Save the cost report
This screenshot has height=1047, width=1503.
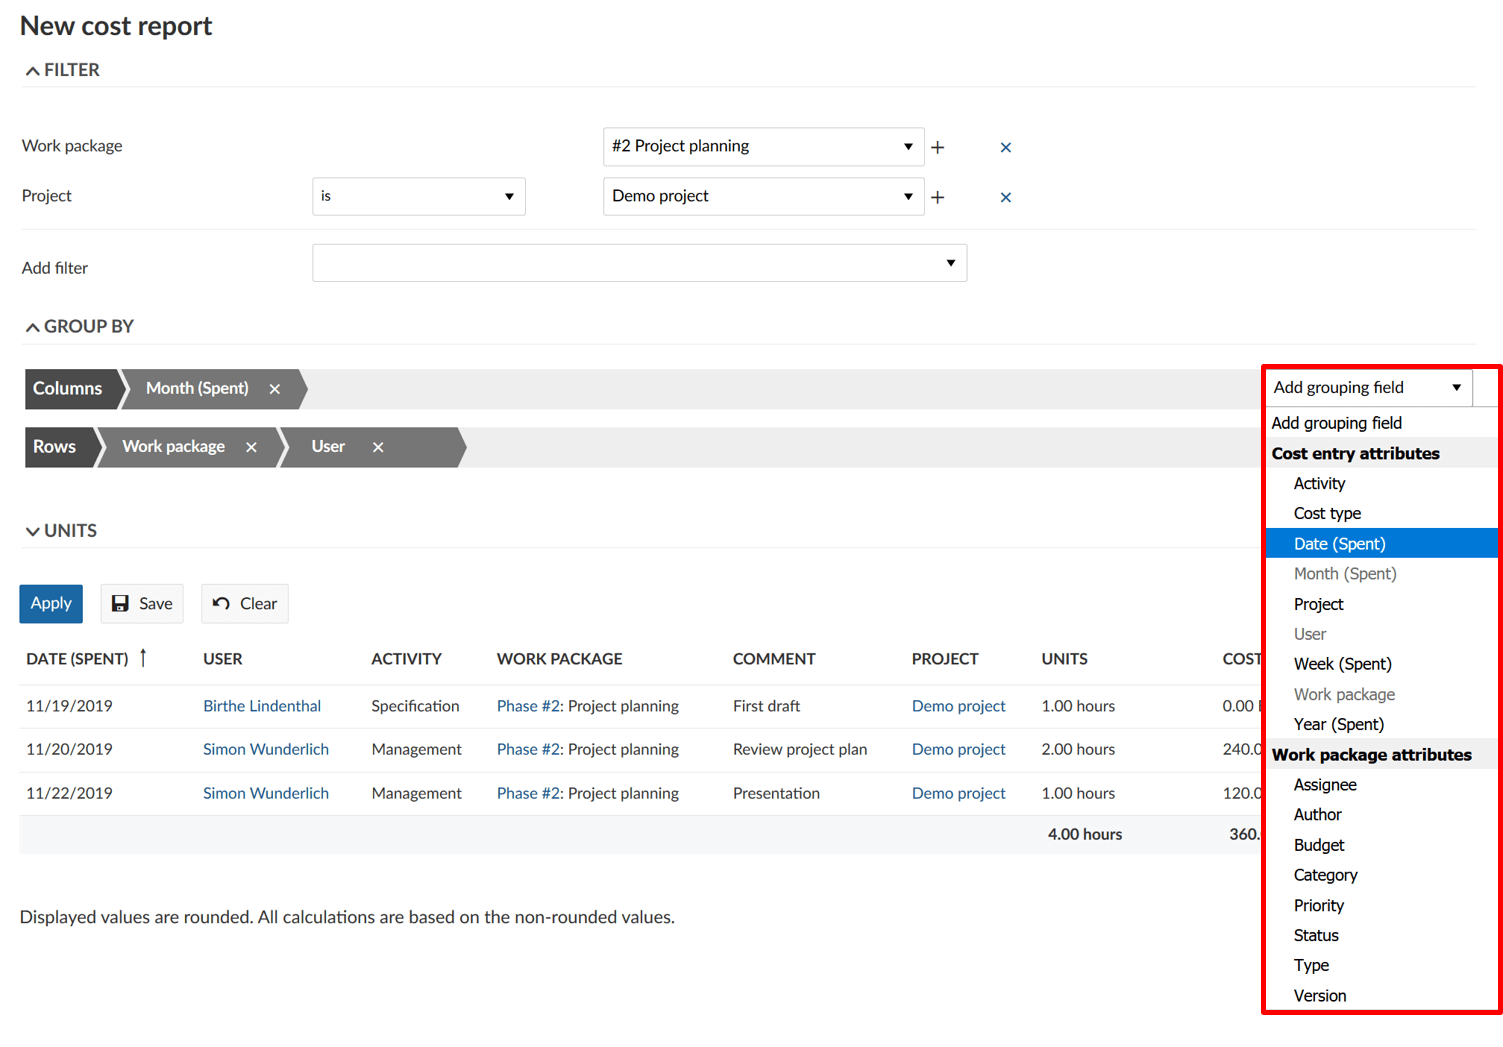142,603
